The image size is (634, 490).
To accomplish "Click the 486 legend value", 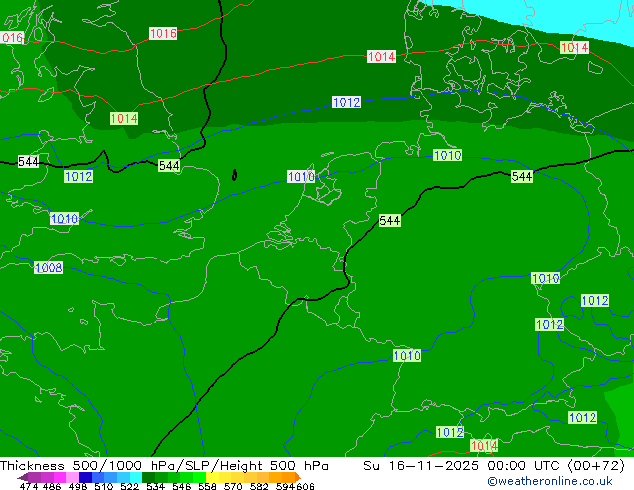I will pos(52,486).
